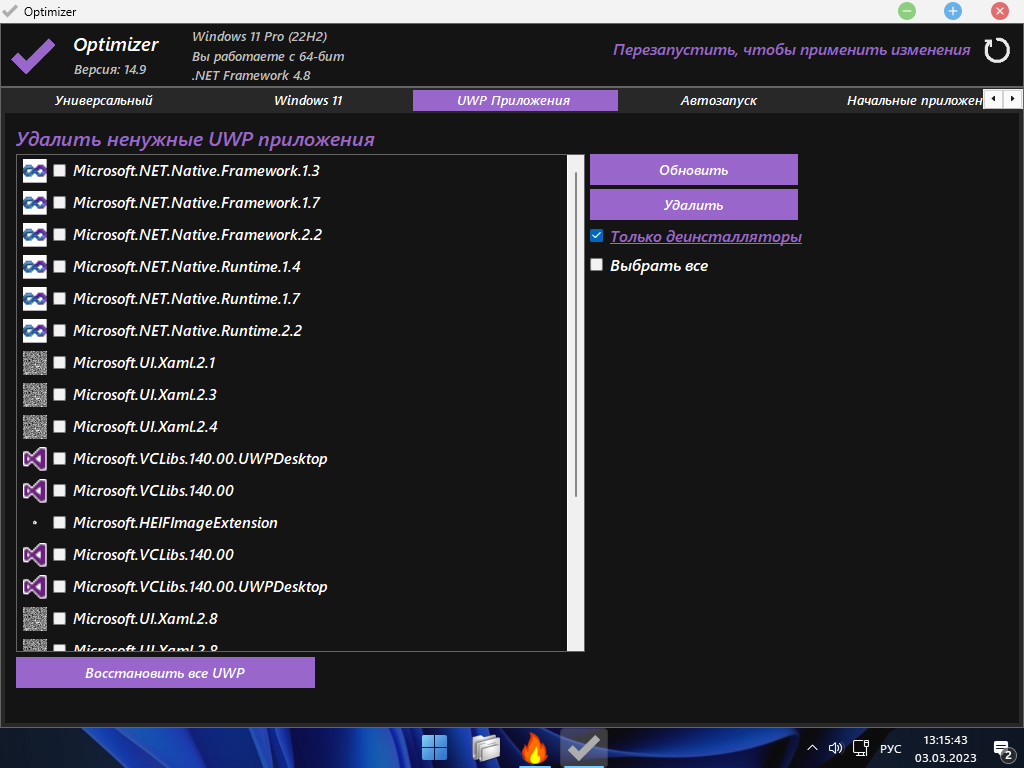1024x768 pixels.
Task: Open the notification center icon
Action: coord(1002,750)
